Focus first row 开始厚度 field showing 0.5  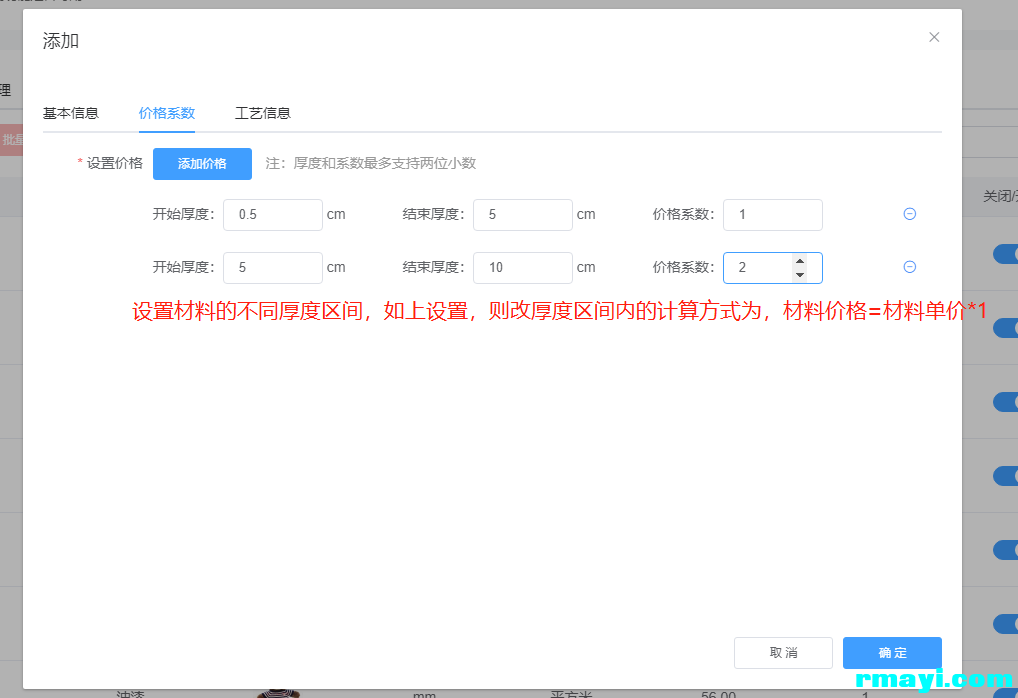click(272, 215)
